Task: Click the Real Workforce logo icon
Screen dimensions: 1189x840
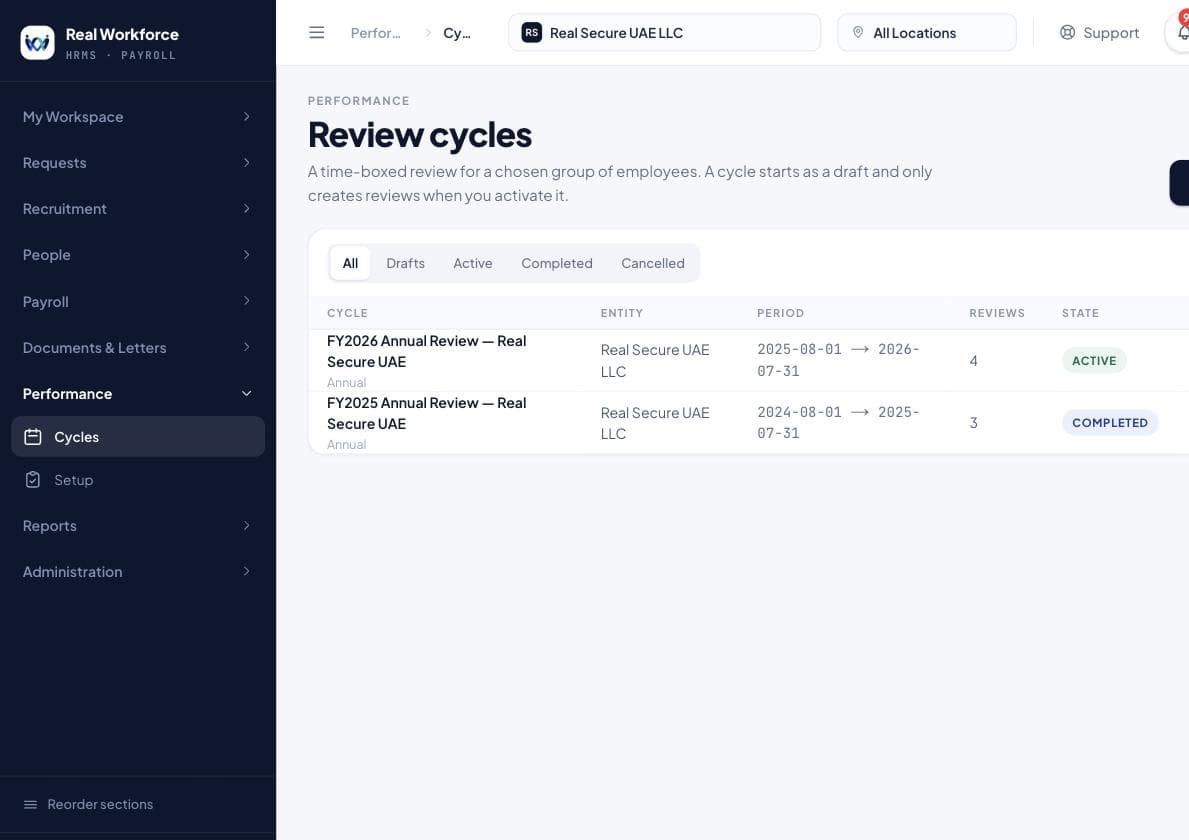Action: tap(37, 42)
